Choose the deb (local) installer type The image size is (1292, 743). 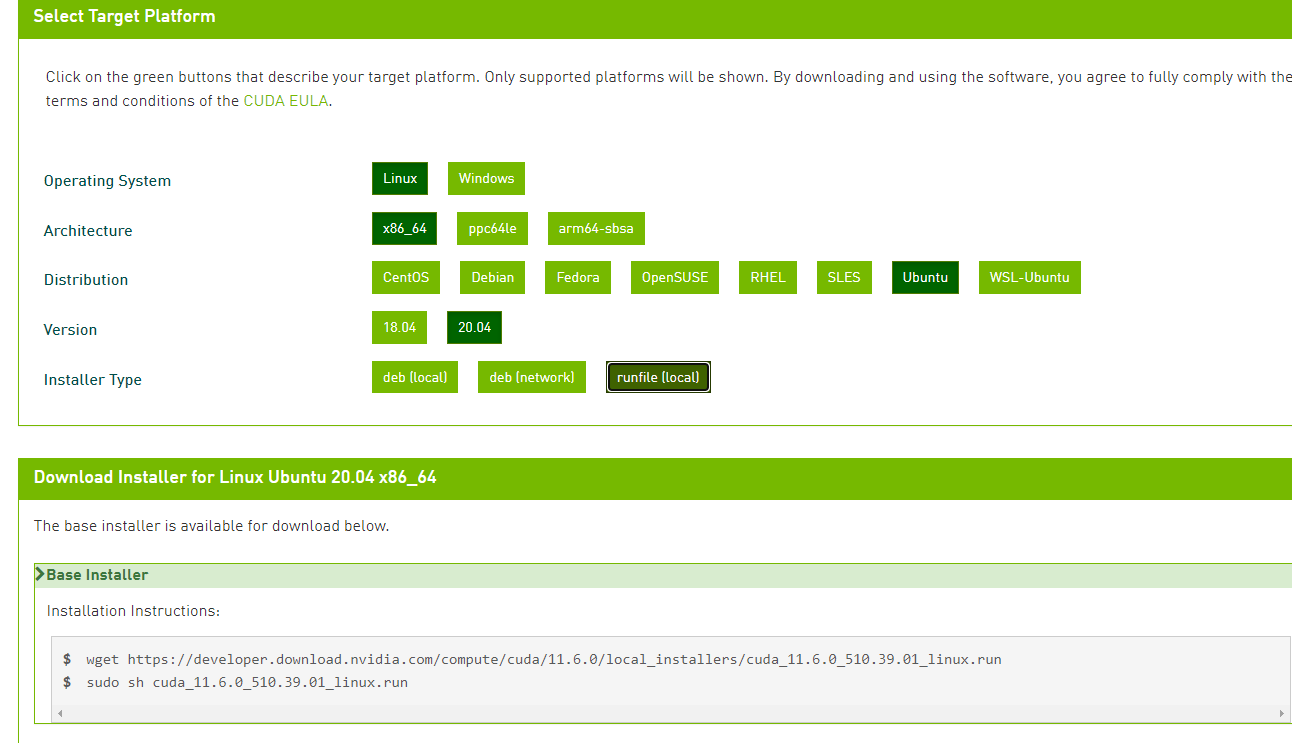pos(415,378)
